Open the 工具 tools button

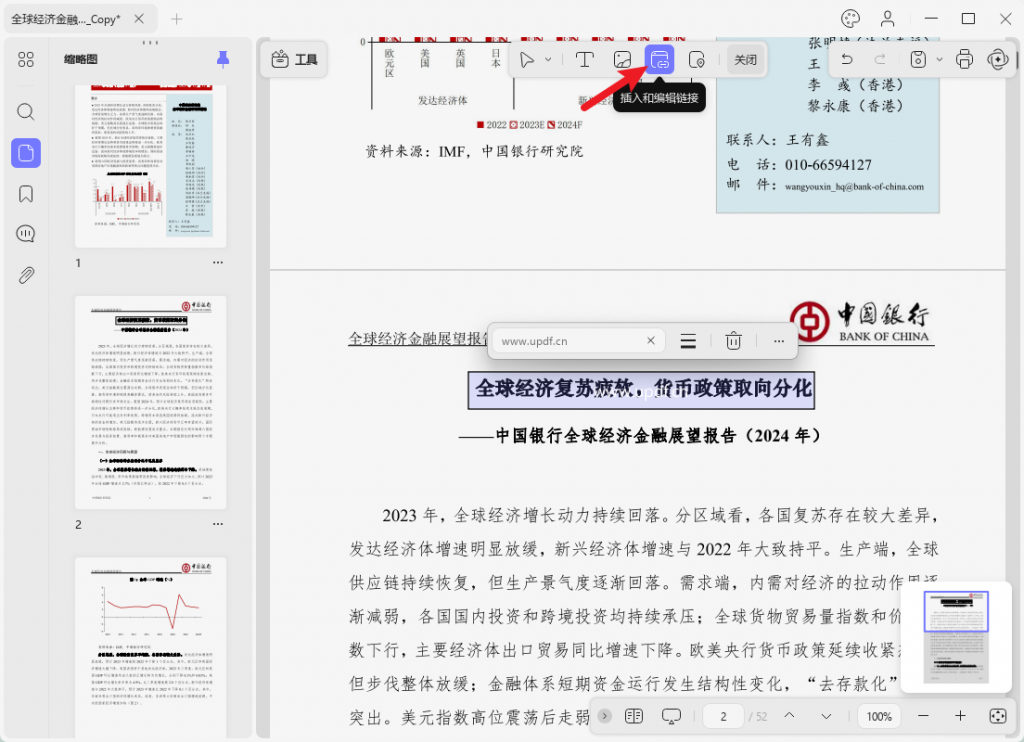(x=294, y=59)
